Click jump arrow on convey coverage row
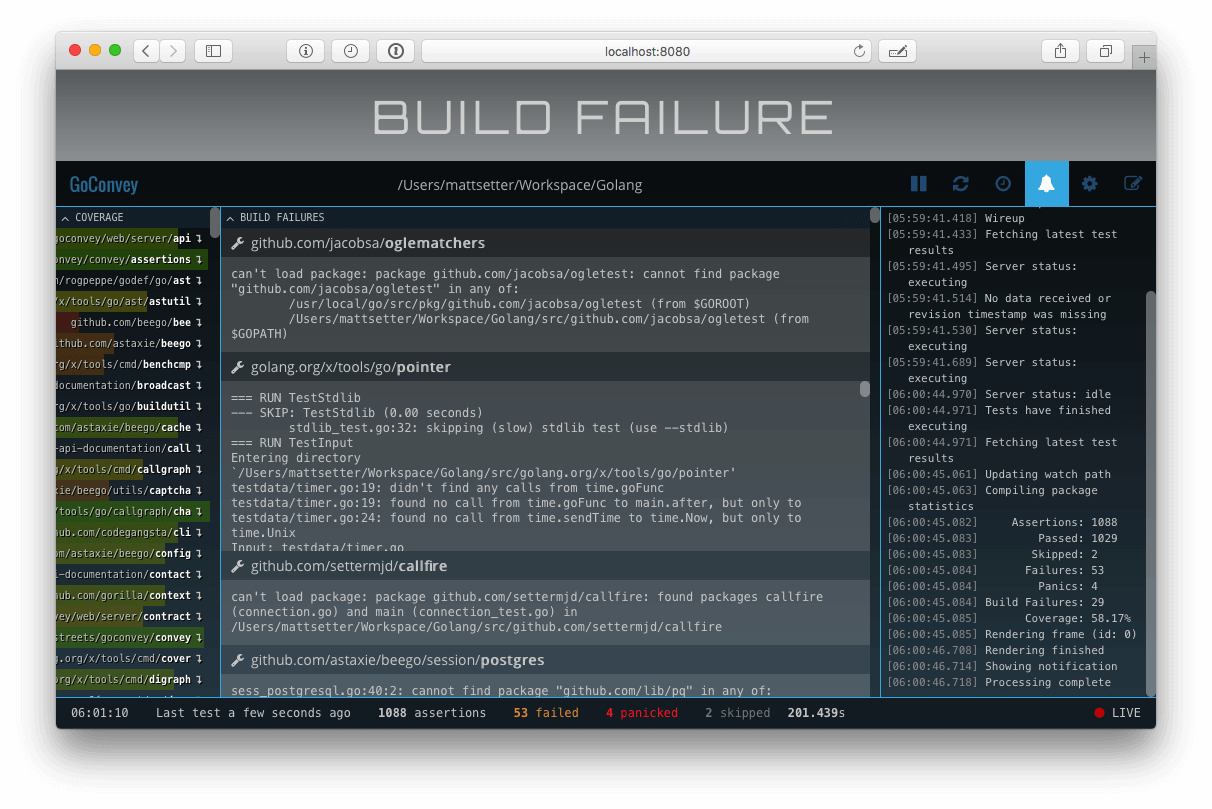The width and height of the screenshot is (1212, 809). pyautogui.click(x=200, y=637)
